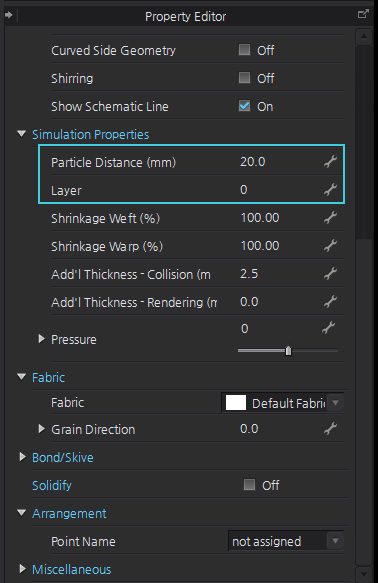Open the Default Fabric dropdown list
The image size is (378, 583).
[x=282, y=403]
